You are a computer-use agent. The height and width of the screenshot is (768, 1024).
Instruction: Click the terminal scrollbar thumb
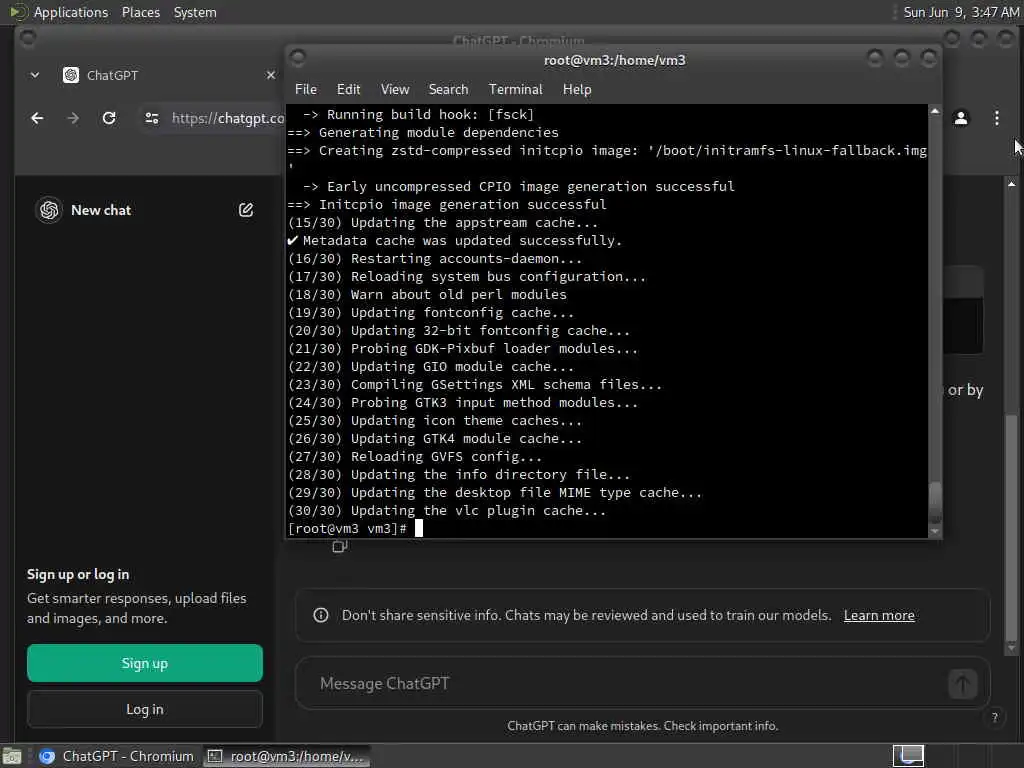pos(935,502)
